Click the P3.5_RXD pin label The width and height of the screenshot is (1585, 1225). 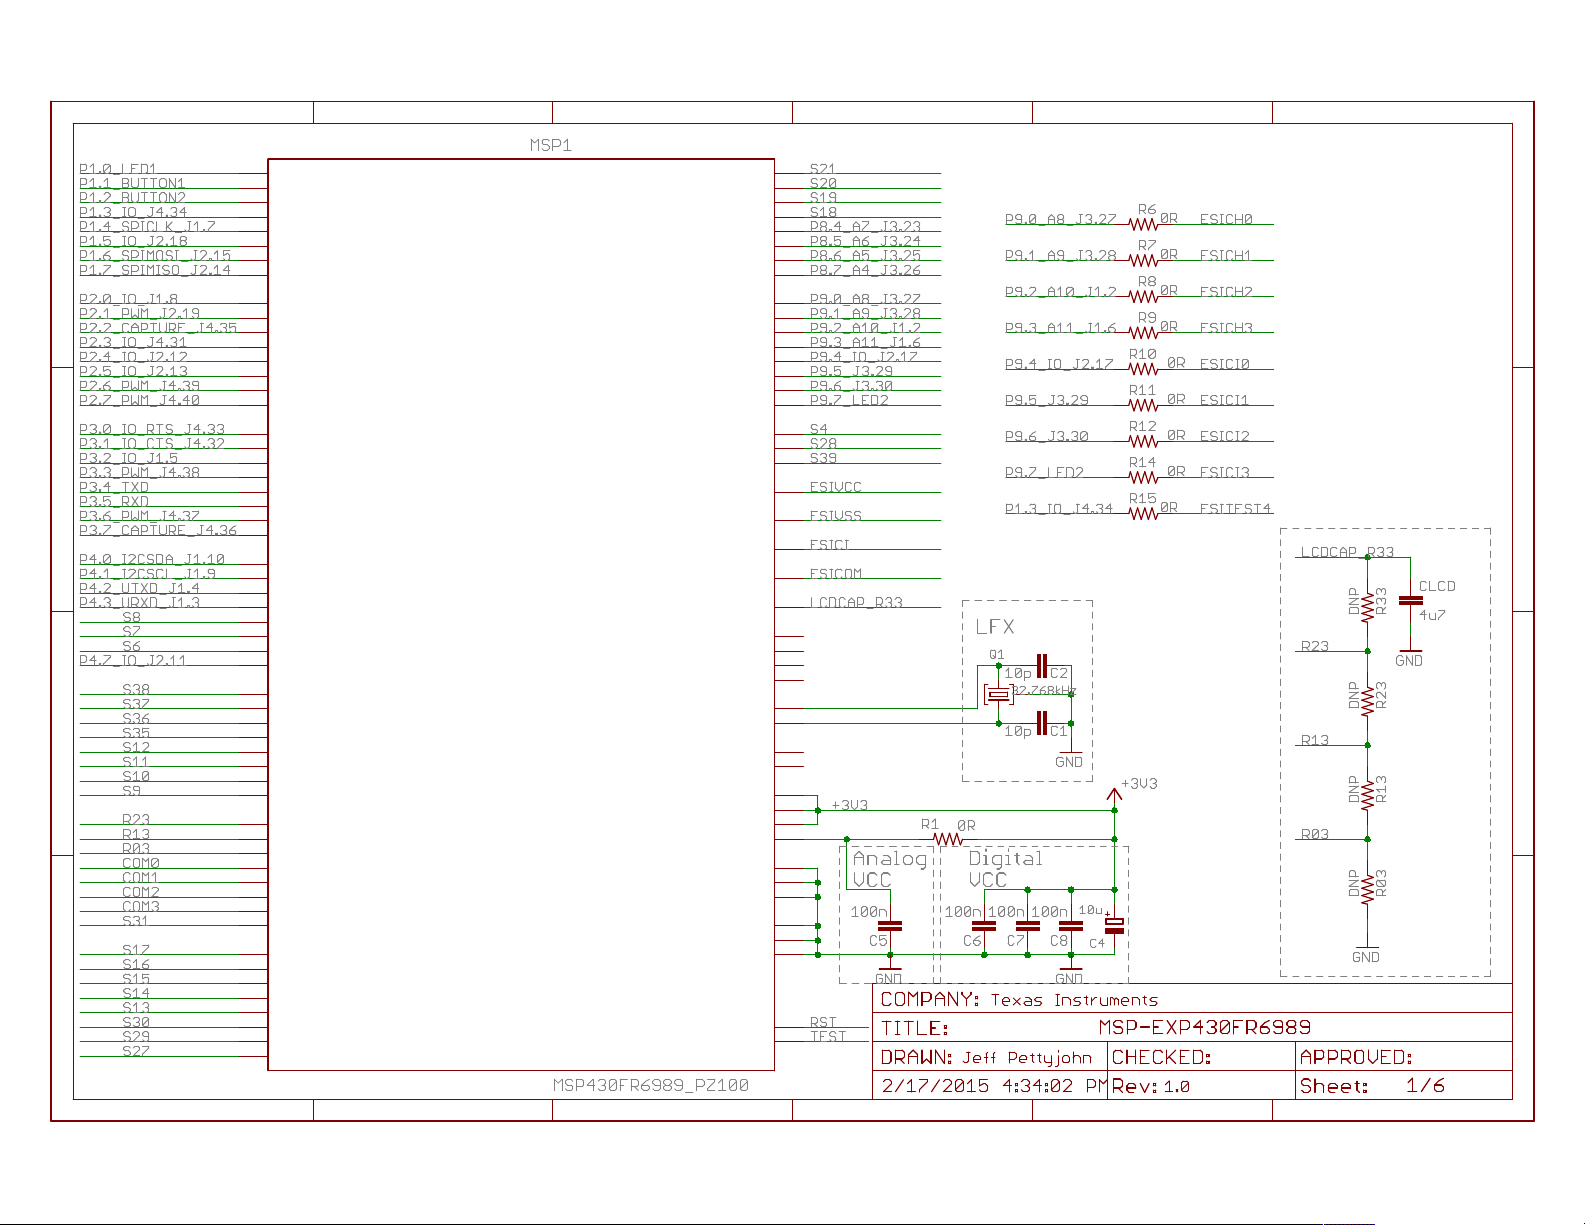tap(114, 502)
